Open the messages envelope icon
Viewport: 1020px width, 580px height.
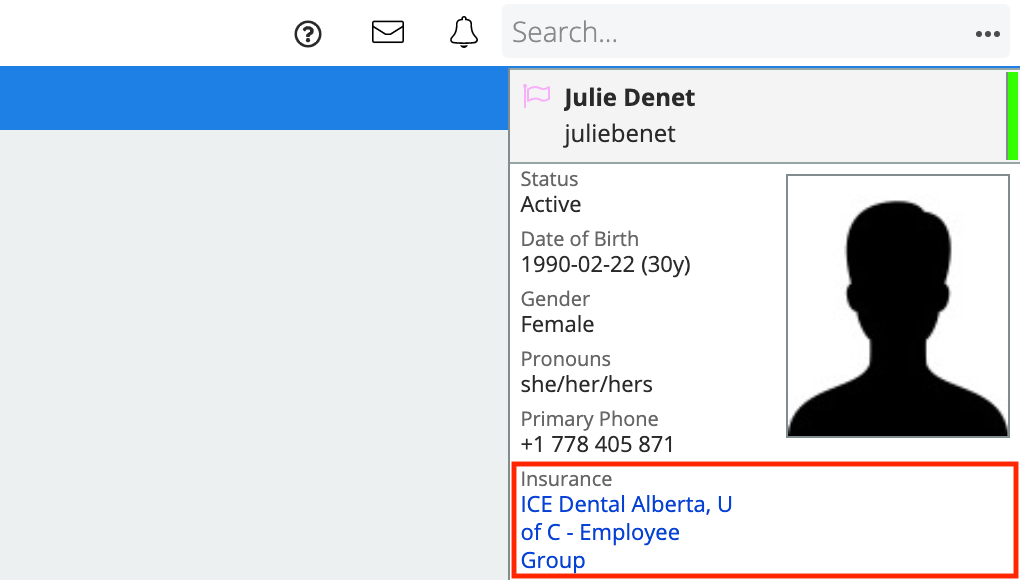(388, 32)
